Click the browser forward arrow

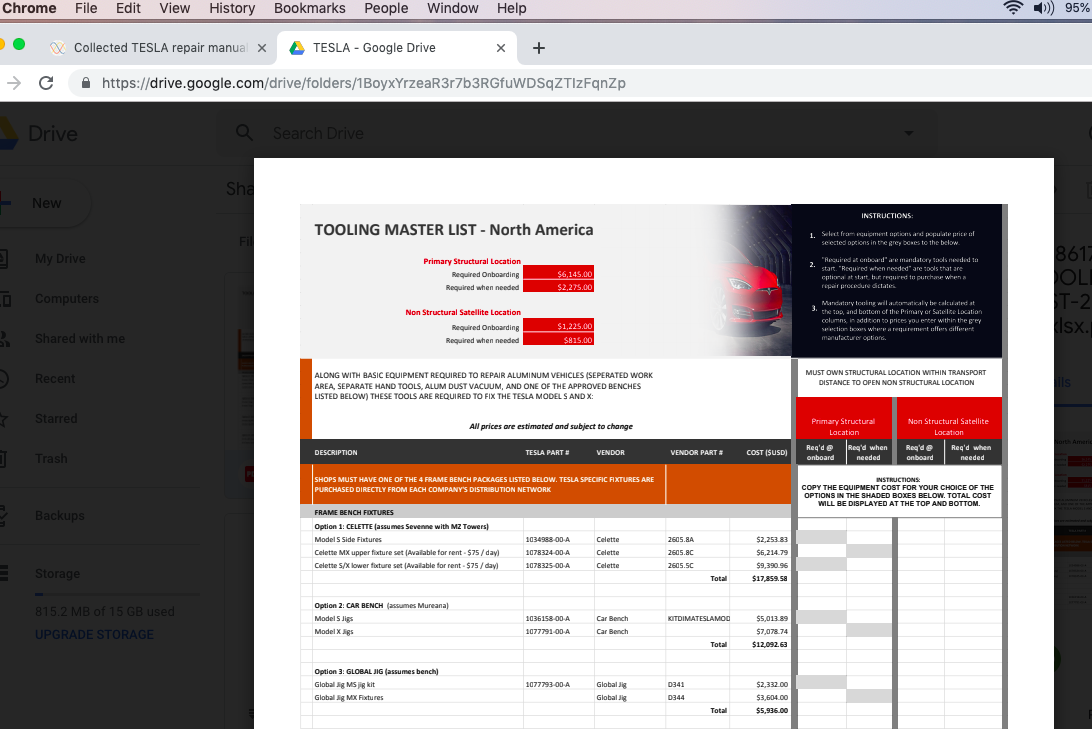[13, 84]
